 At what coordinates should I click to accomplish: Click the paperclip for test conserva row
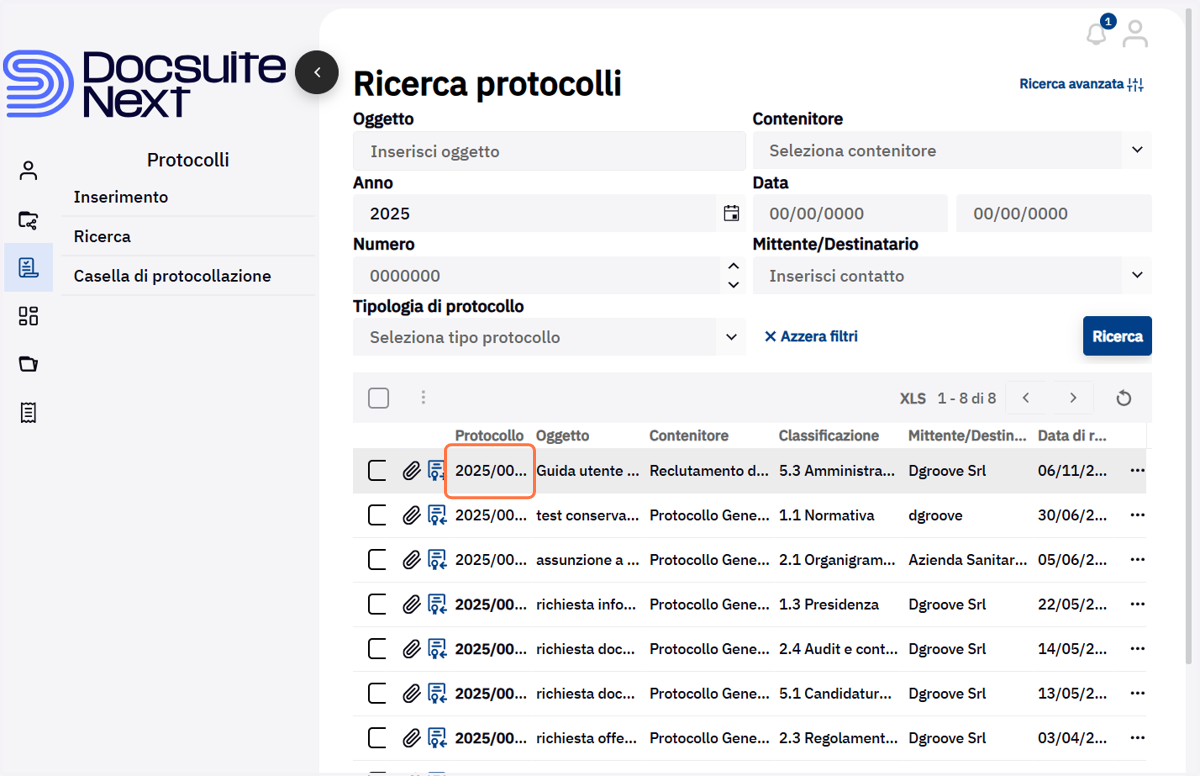point(411,515)
